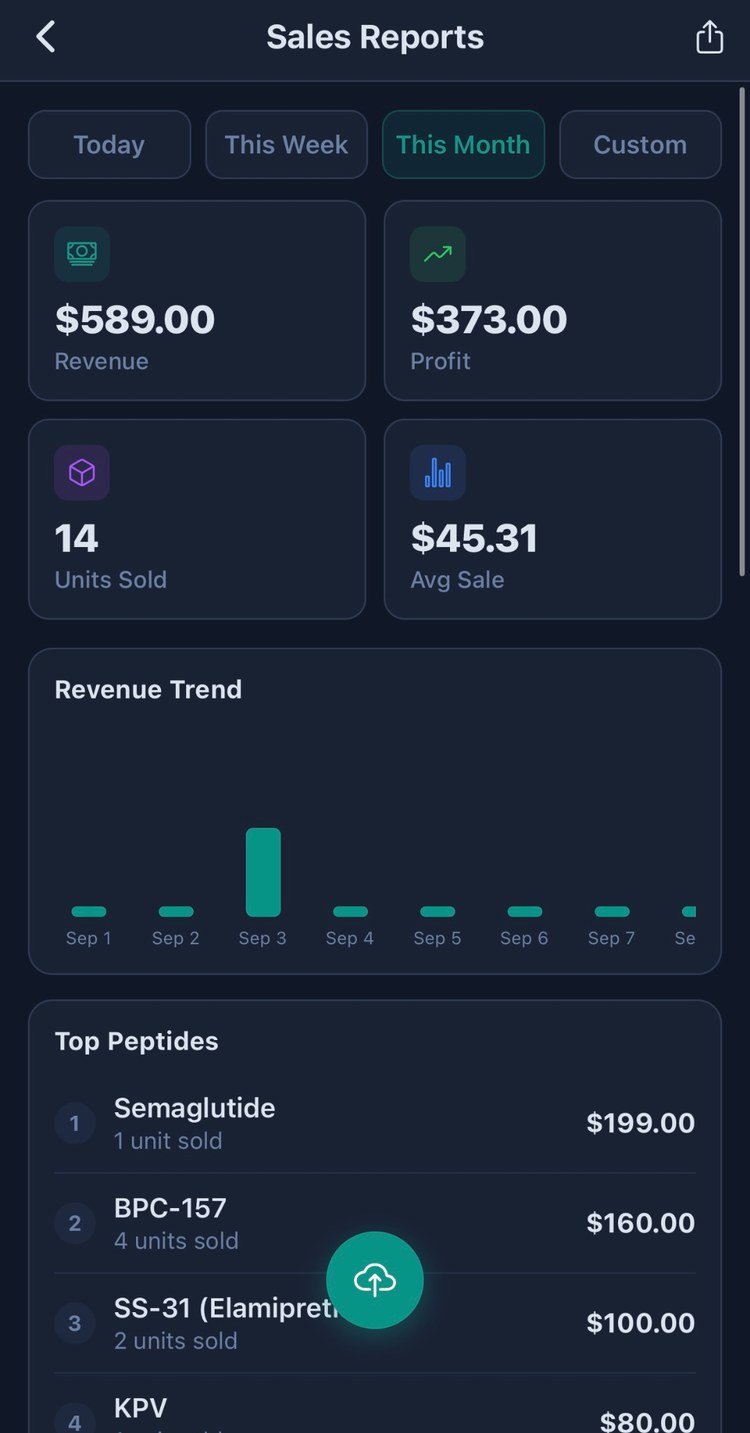Go back using the left chevron
Image resolution: width=750 pixels, height=1433 pixels.
[x=45, y=37]
